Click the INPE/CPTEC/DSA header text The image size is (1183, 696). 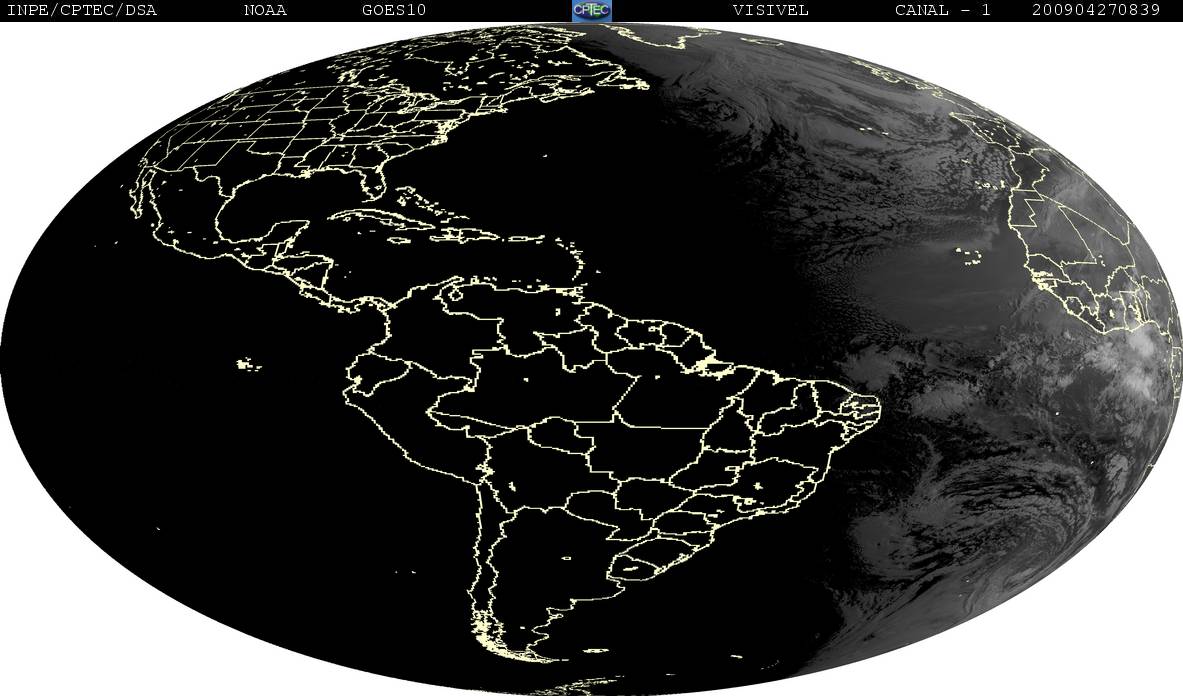pos(81,11)
